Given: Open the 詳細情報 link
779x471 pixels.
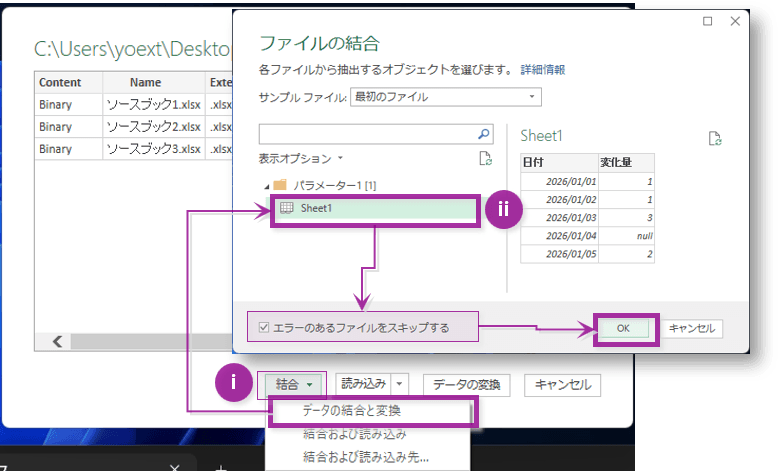Looking at the screenshot, I should pos(543,70).
